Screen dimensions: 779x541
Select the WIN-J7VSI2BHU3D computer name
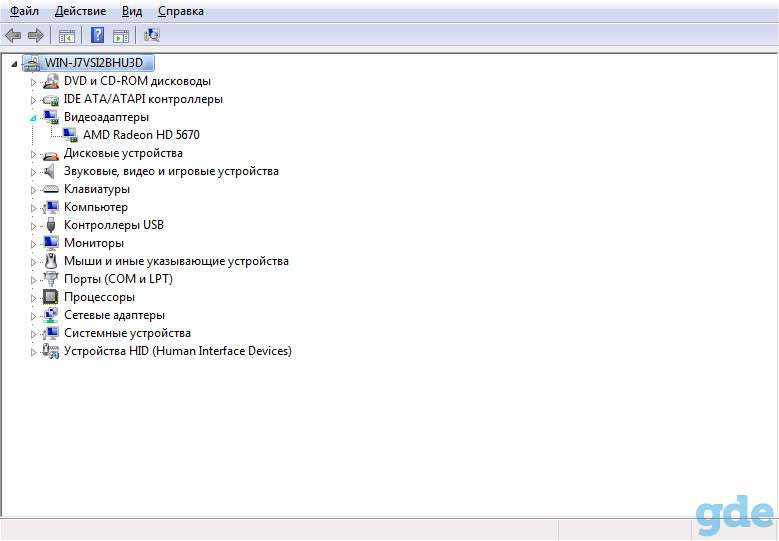click(x=93, y=63)
